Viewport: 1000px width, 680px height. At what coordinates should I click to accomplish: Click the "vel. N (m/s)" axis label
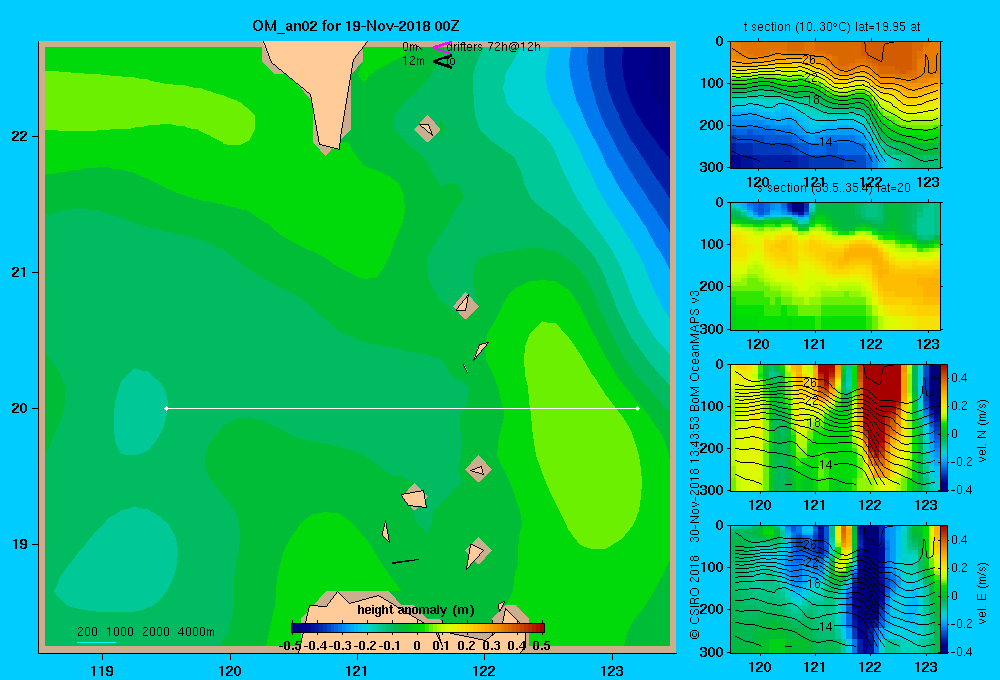pos(982,431)
